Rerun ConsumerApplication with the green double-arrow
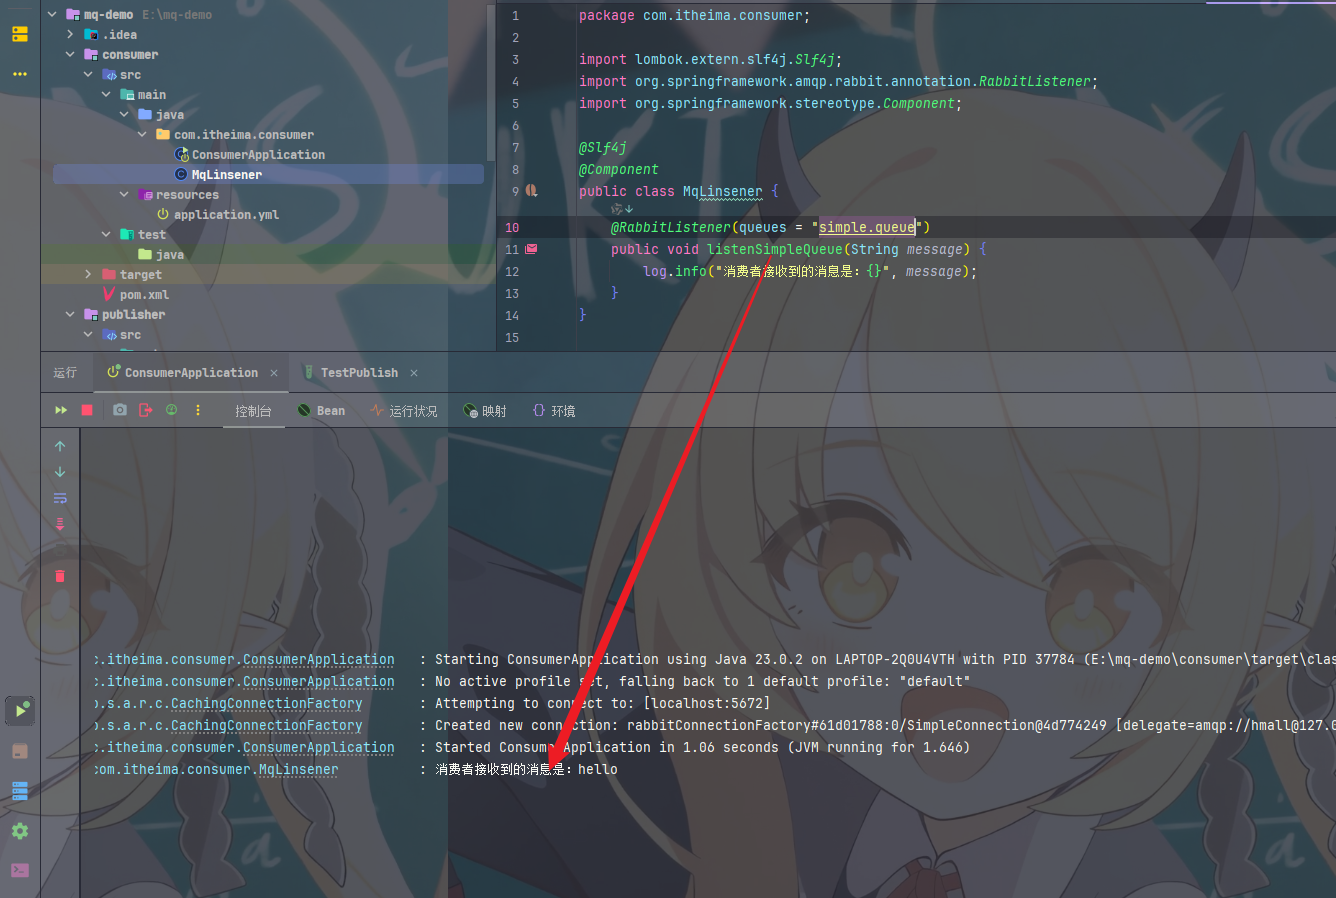Image resolution: width=1336 pixels, height=898 pixels. click(x=61, y=410)
